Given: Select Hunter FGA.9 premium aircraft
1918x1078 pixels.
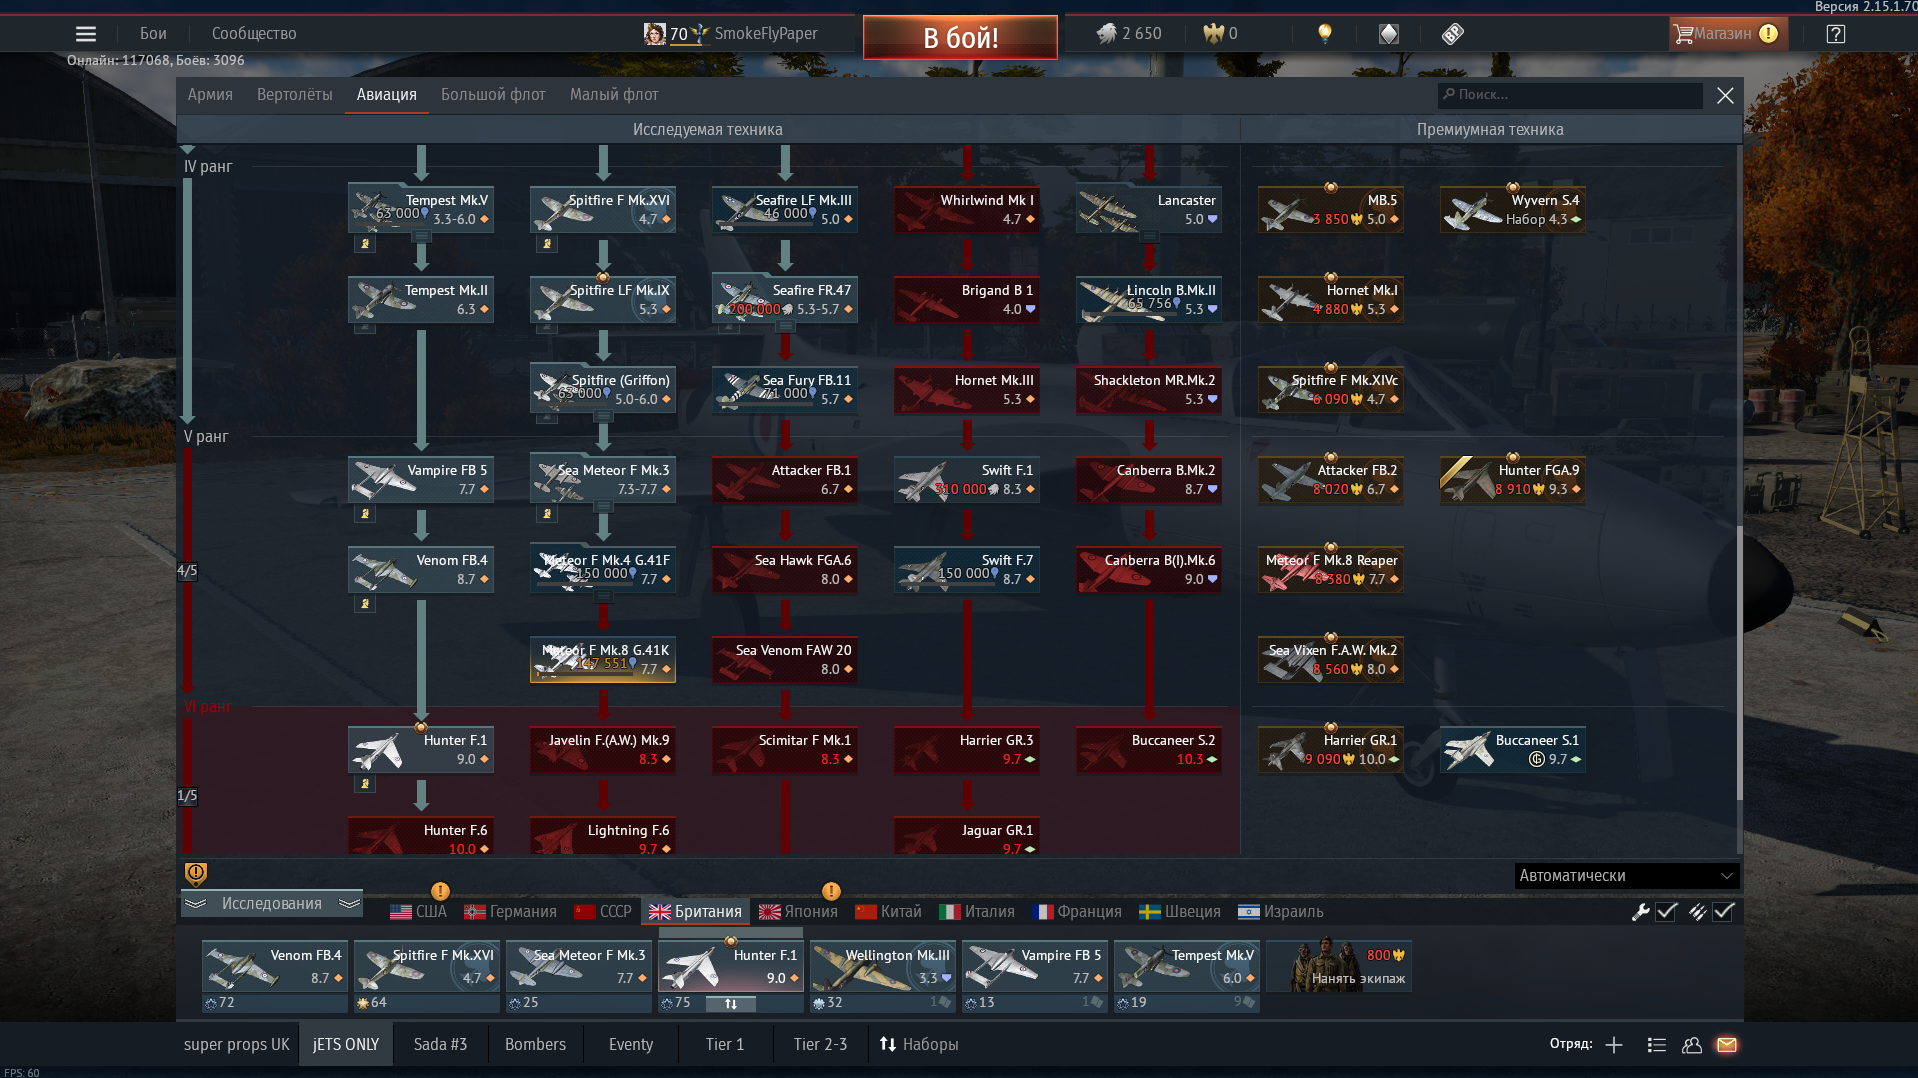Looking at the screenshot, I should pyautogui.click(x=1513, y=479).
